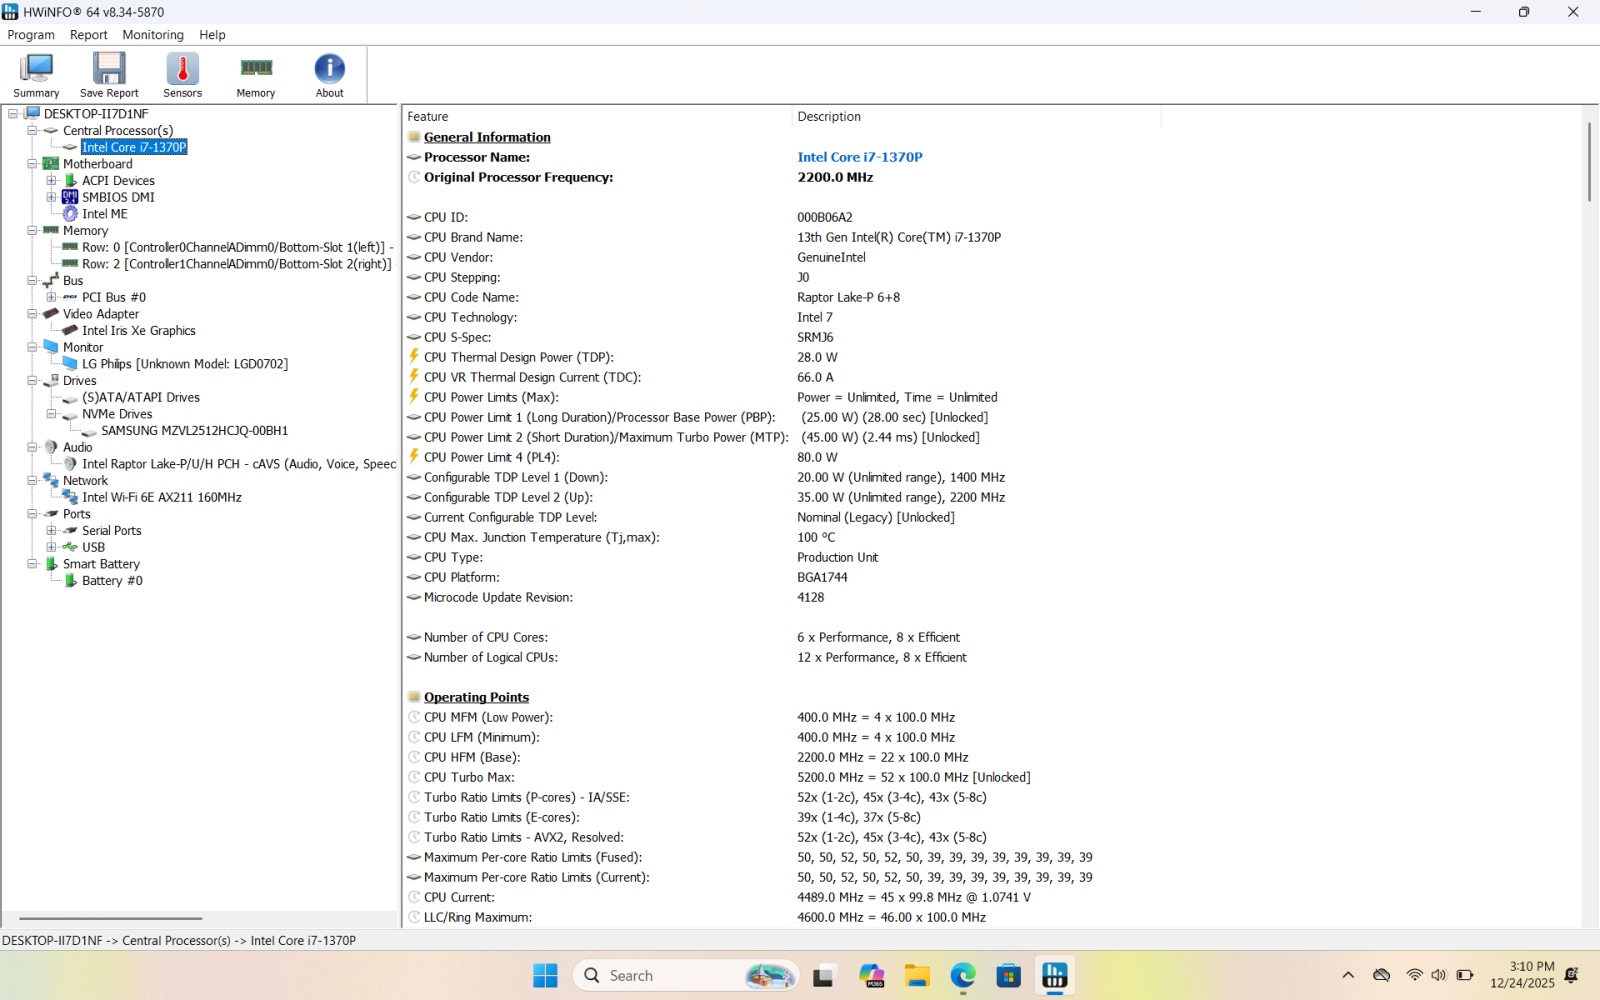Open the Summary toolbar icon
Viewport: 1600px width, 1000px height.
click(36, 75)
